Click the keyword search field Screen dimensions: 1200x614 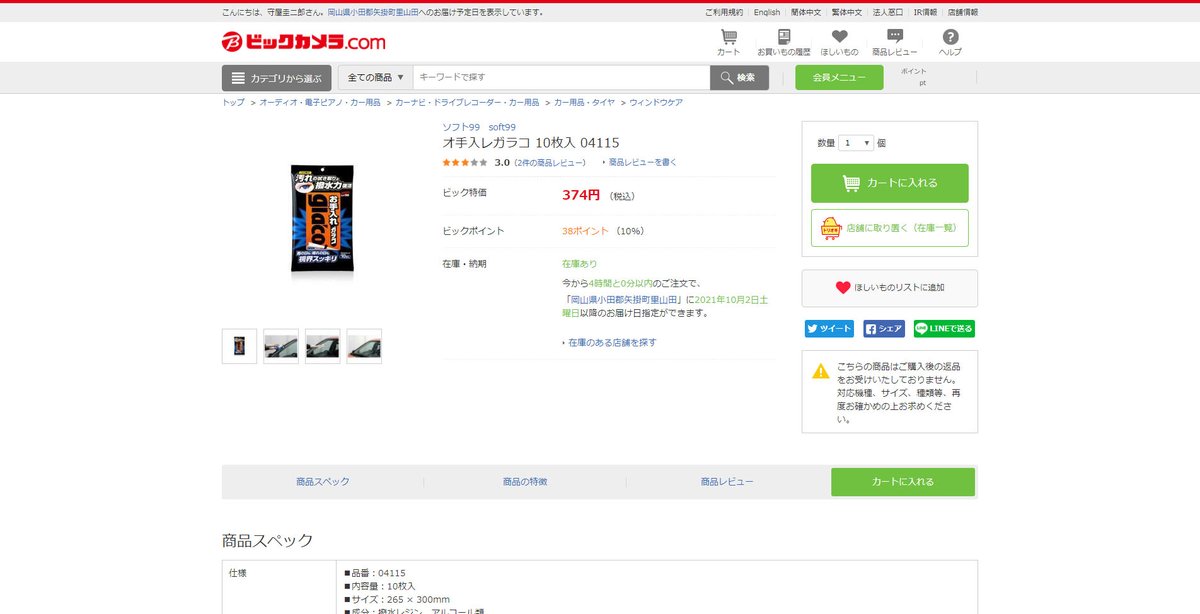(x=561, y=78)
